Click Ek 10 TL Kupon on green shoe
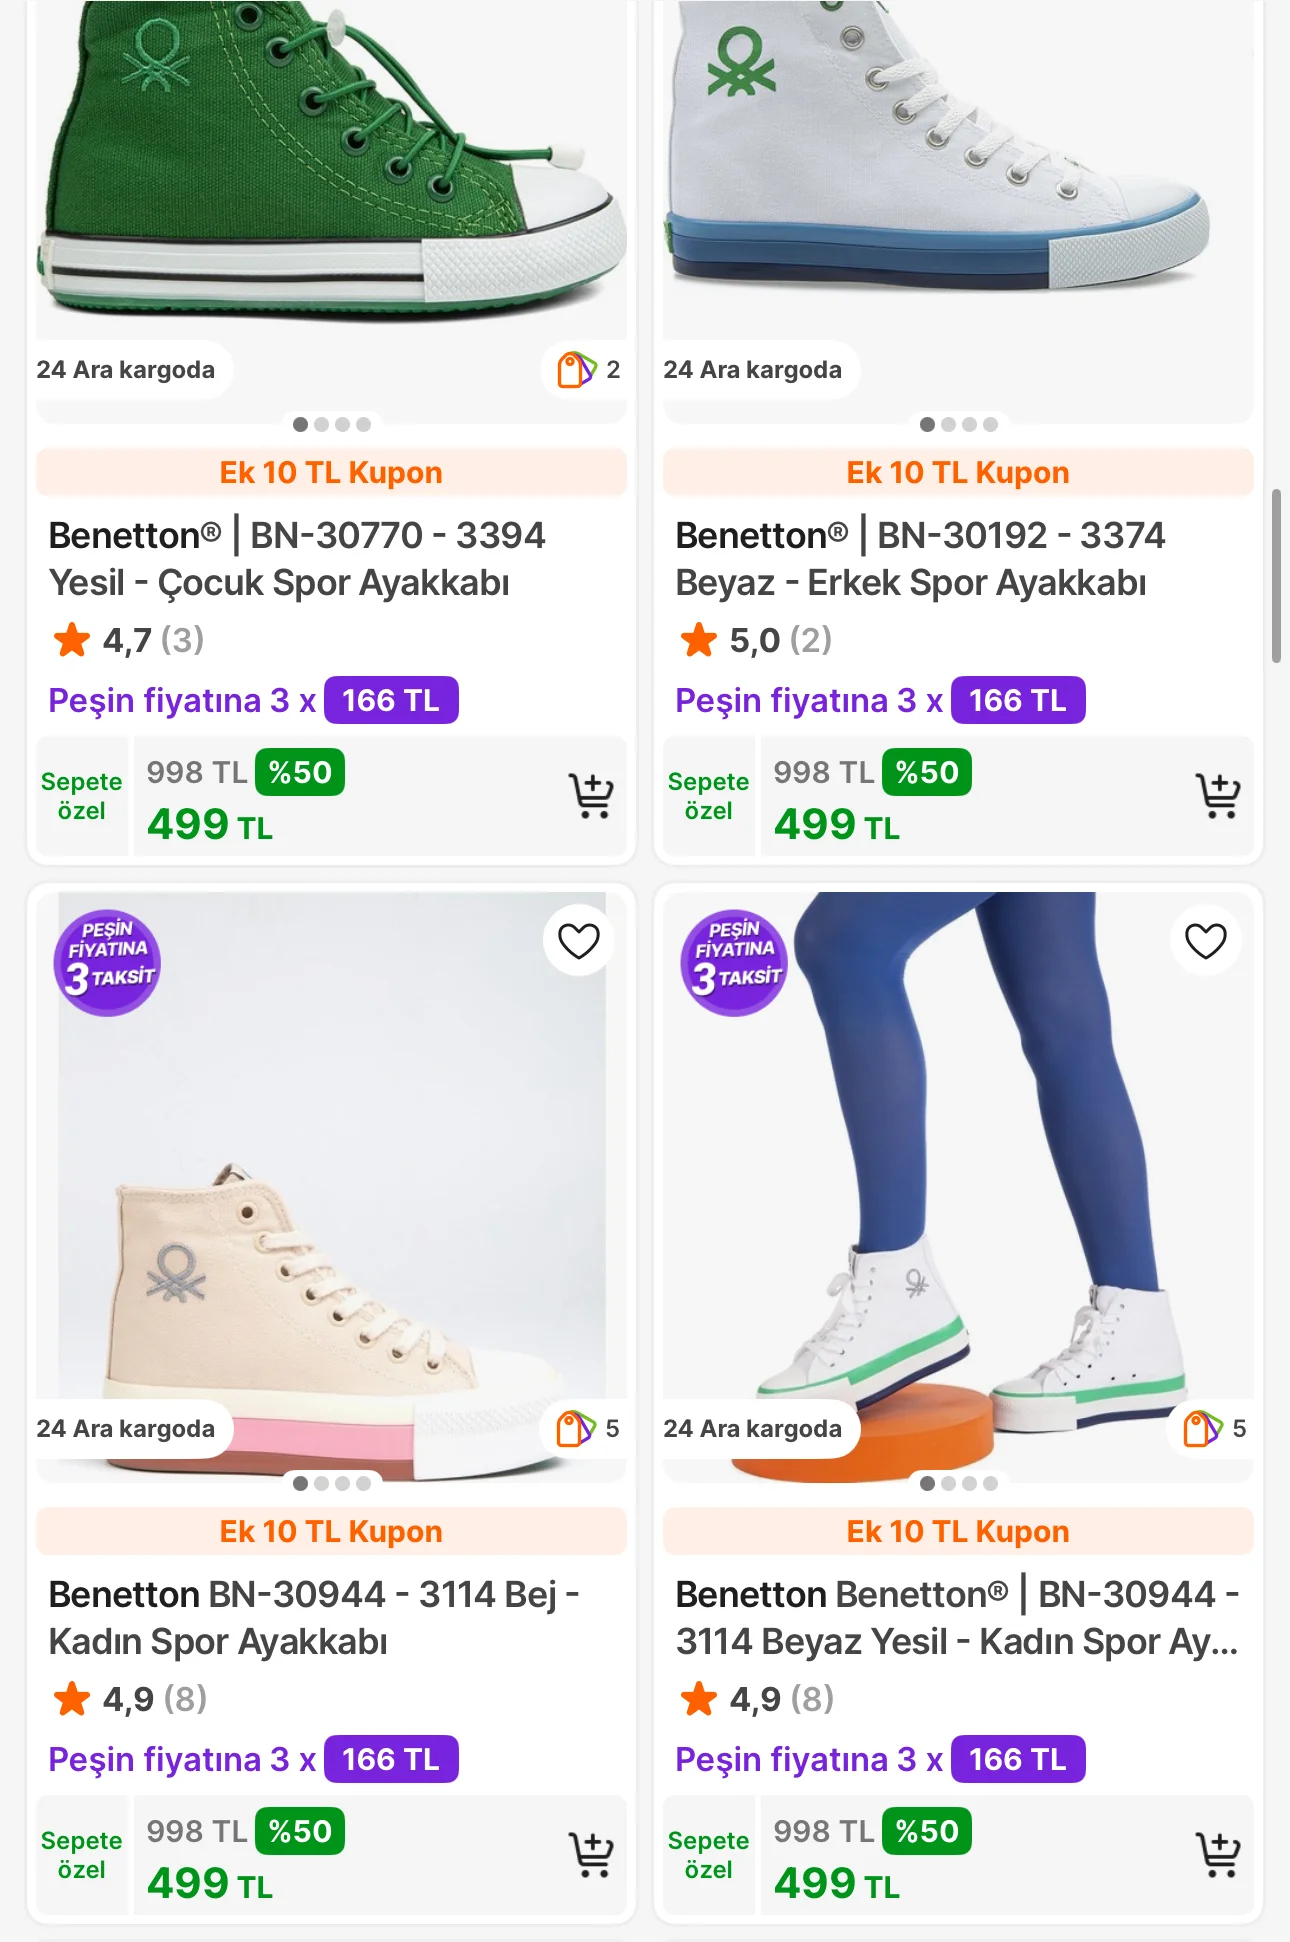This screenshot has height=1942, width=1290. (x=331, y=472)
